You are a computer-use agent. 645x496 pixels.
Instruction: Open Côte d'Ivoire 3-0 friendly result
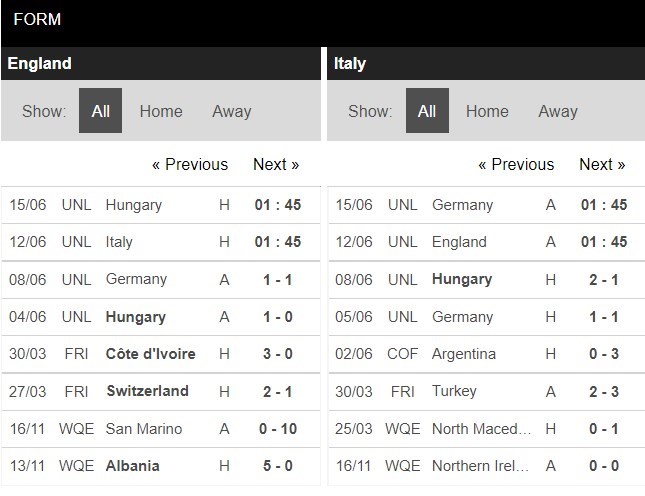click(160, 354)
